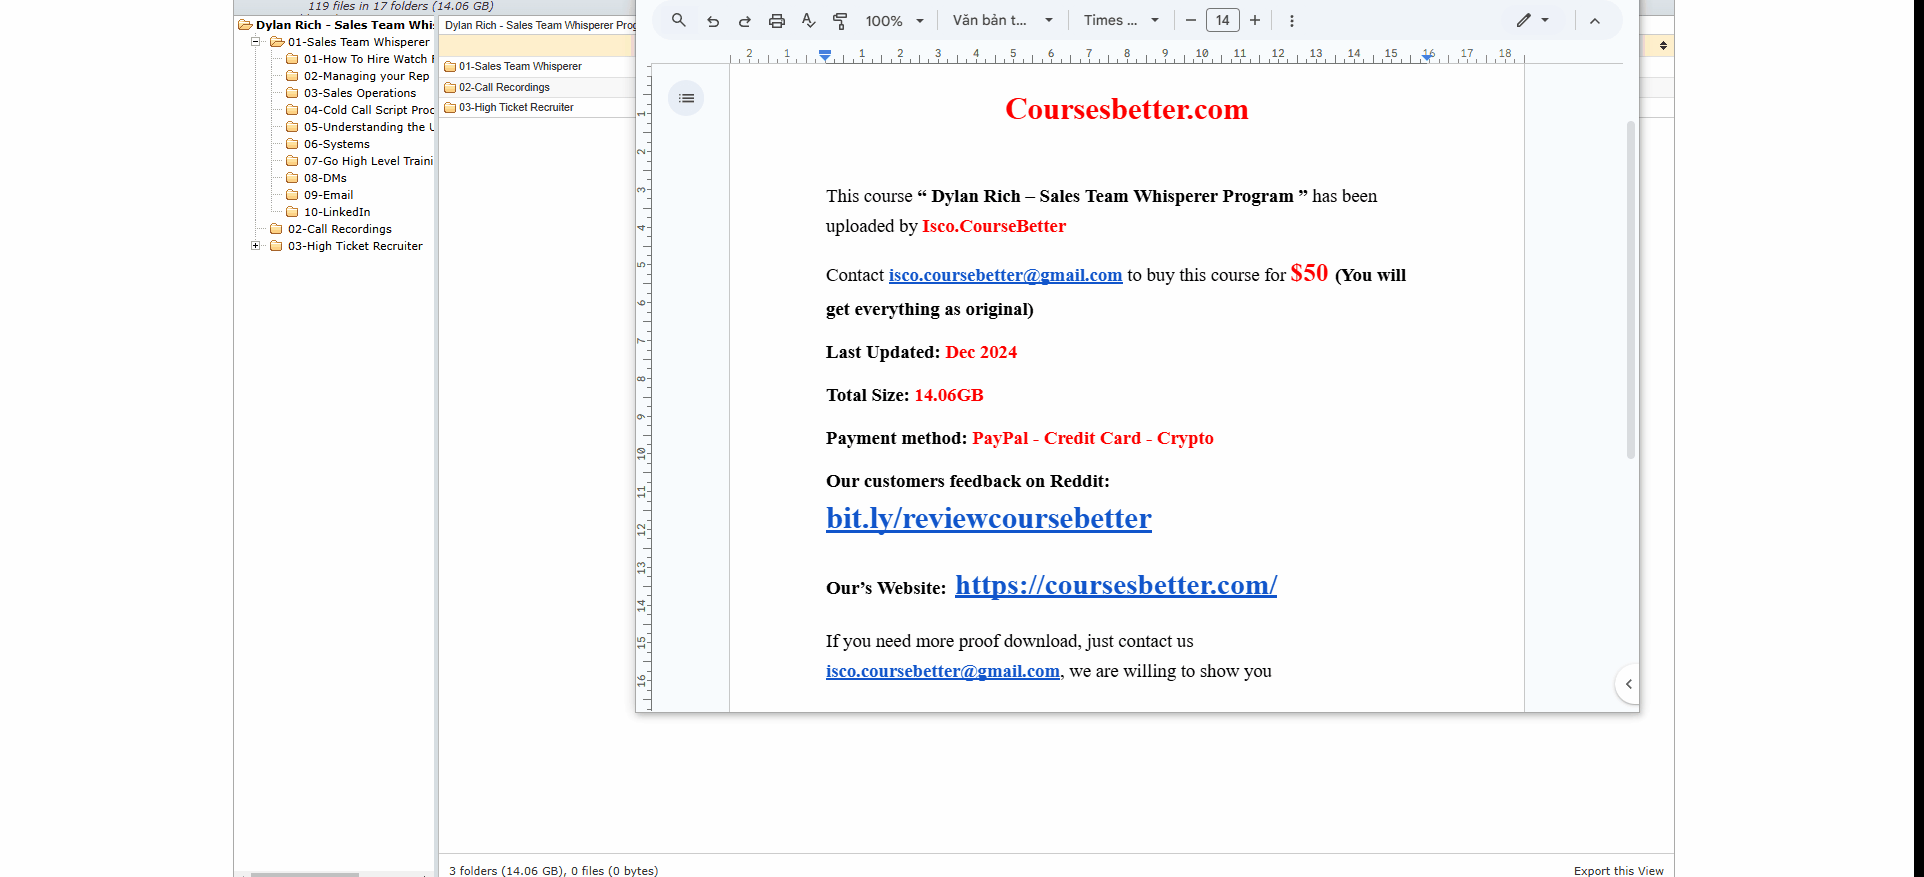
Task: Open the three-dot more options menu
Action: click(1292, 21)
